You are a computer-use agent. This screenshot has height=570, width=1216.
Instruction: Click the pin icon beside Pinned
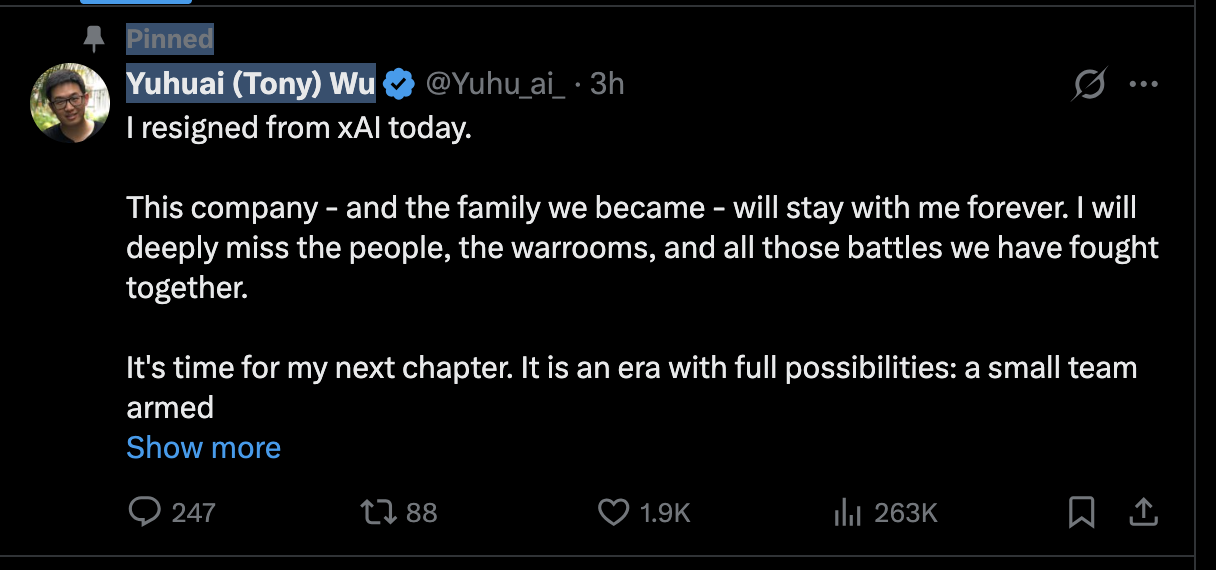[x=96, y=39]
